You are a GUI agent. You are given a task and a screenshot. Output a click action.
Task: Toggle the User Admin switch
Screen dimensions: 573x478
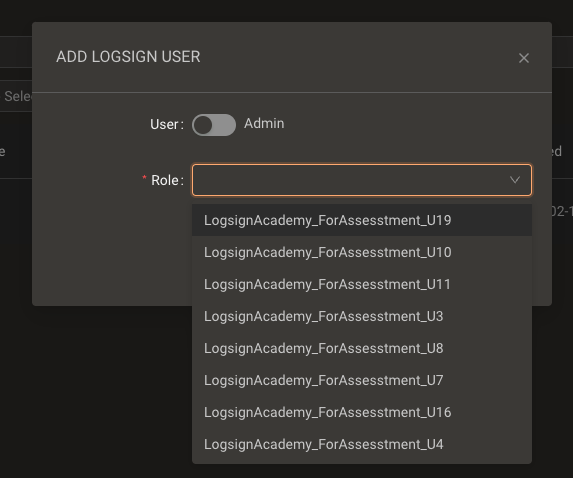tap(214, 125)
